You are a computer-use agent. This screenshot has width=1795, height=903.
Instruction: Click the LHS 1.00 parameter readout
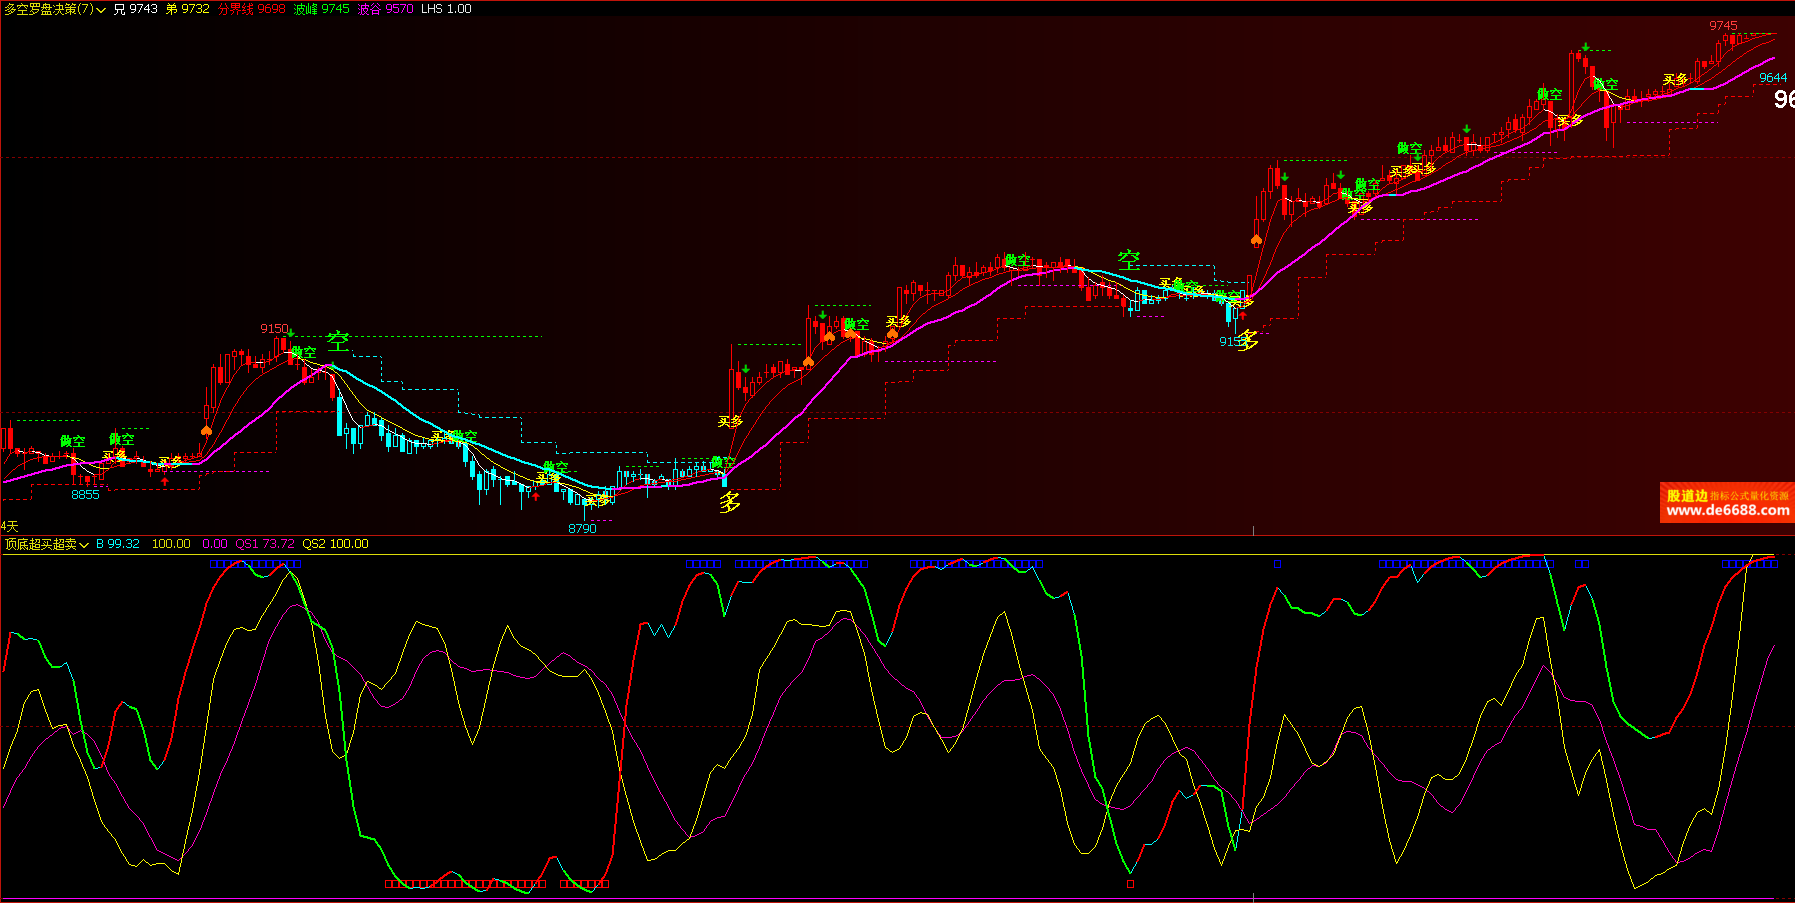[x=446, y=9]
